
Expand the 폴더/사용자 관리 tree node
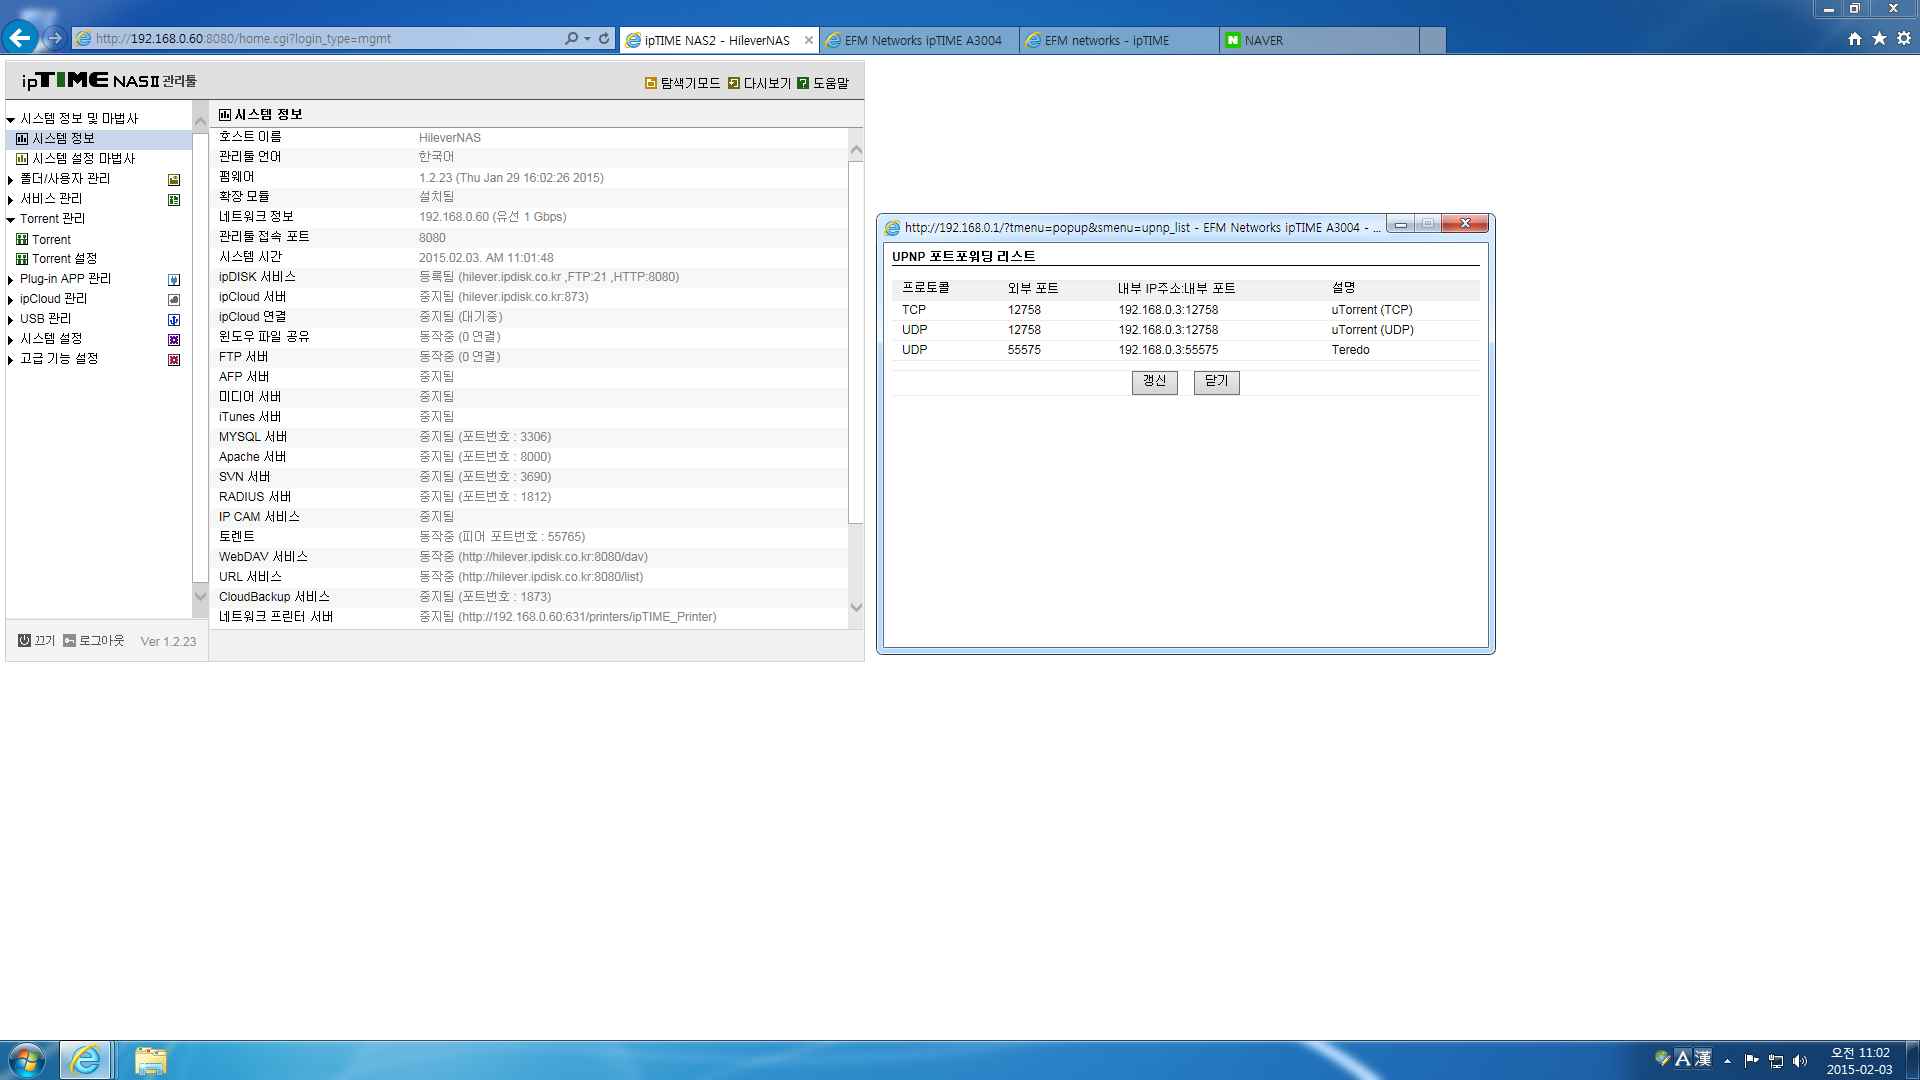11,180
